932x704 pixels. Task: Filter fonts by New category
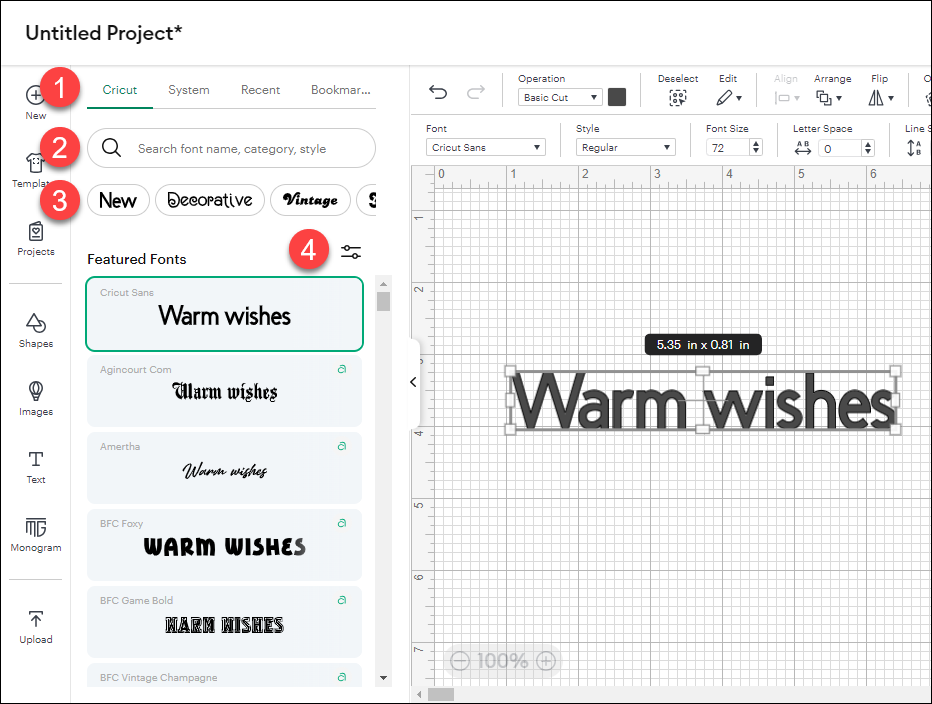[118, 200]
